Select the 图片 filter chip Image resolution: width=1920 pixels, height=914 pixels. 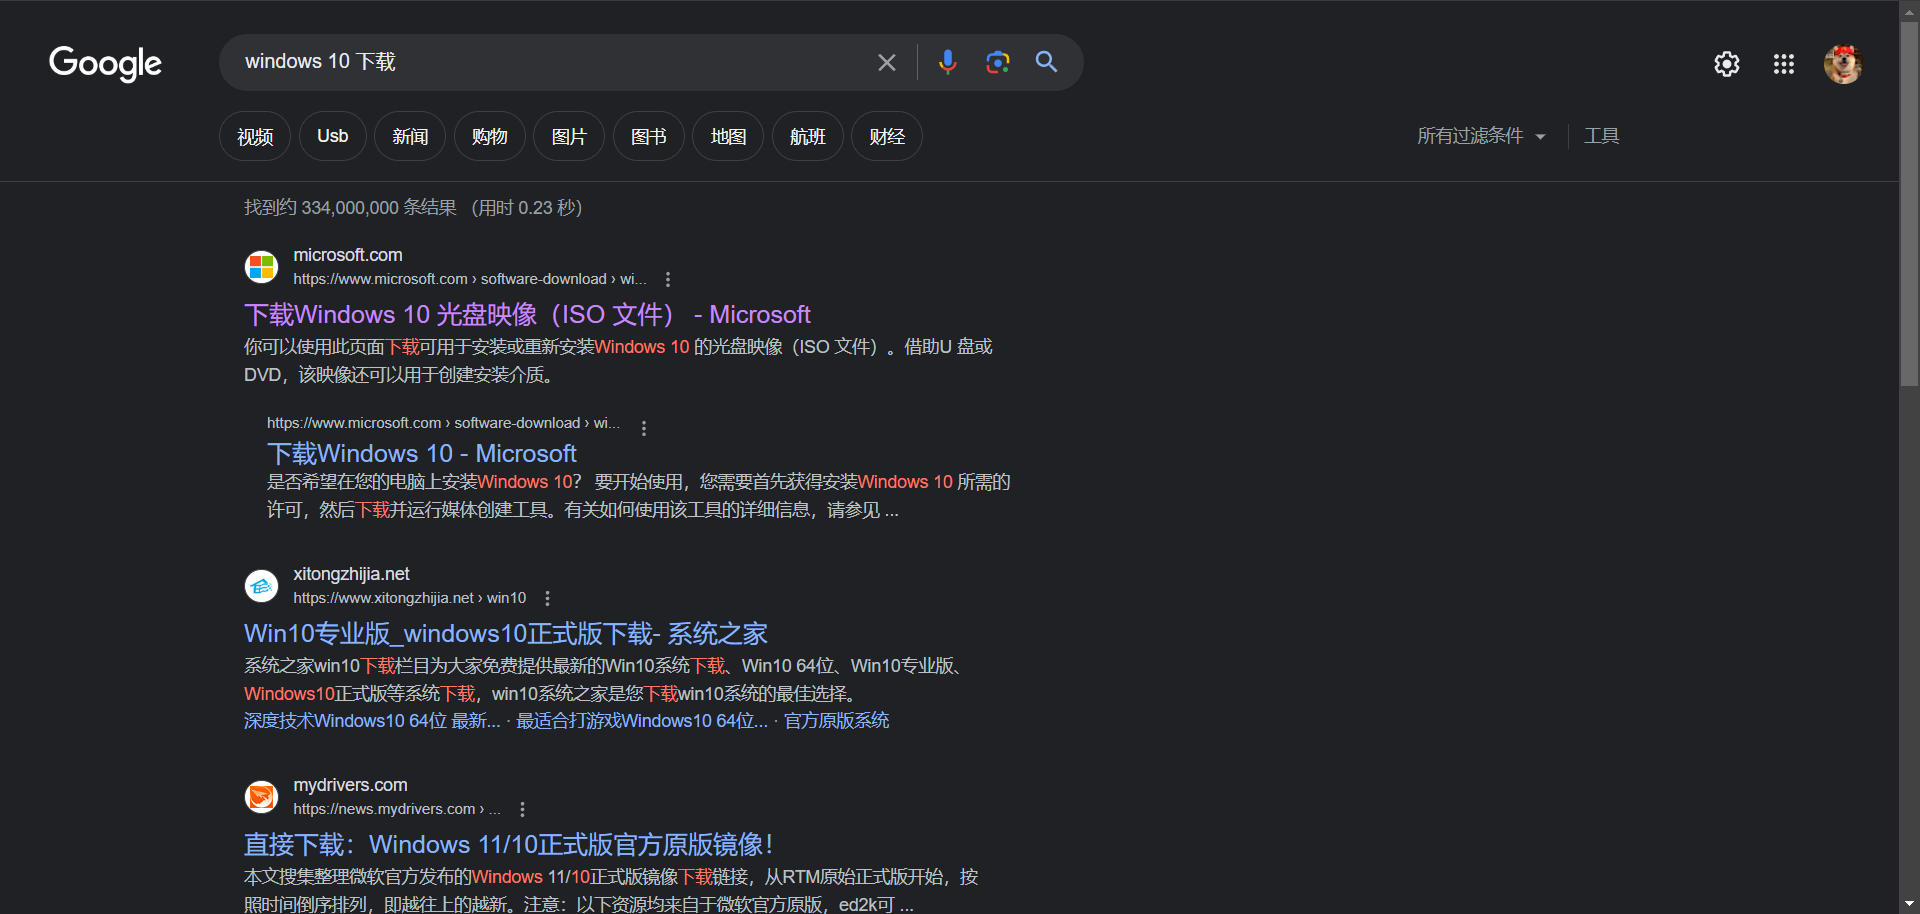569,136
